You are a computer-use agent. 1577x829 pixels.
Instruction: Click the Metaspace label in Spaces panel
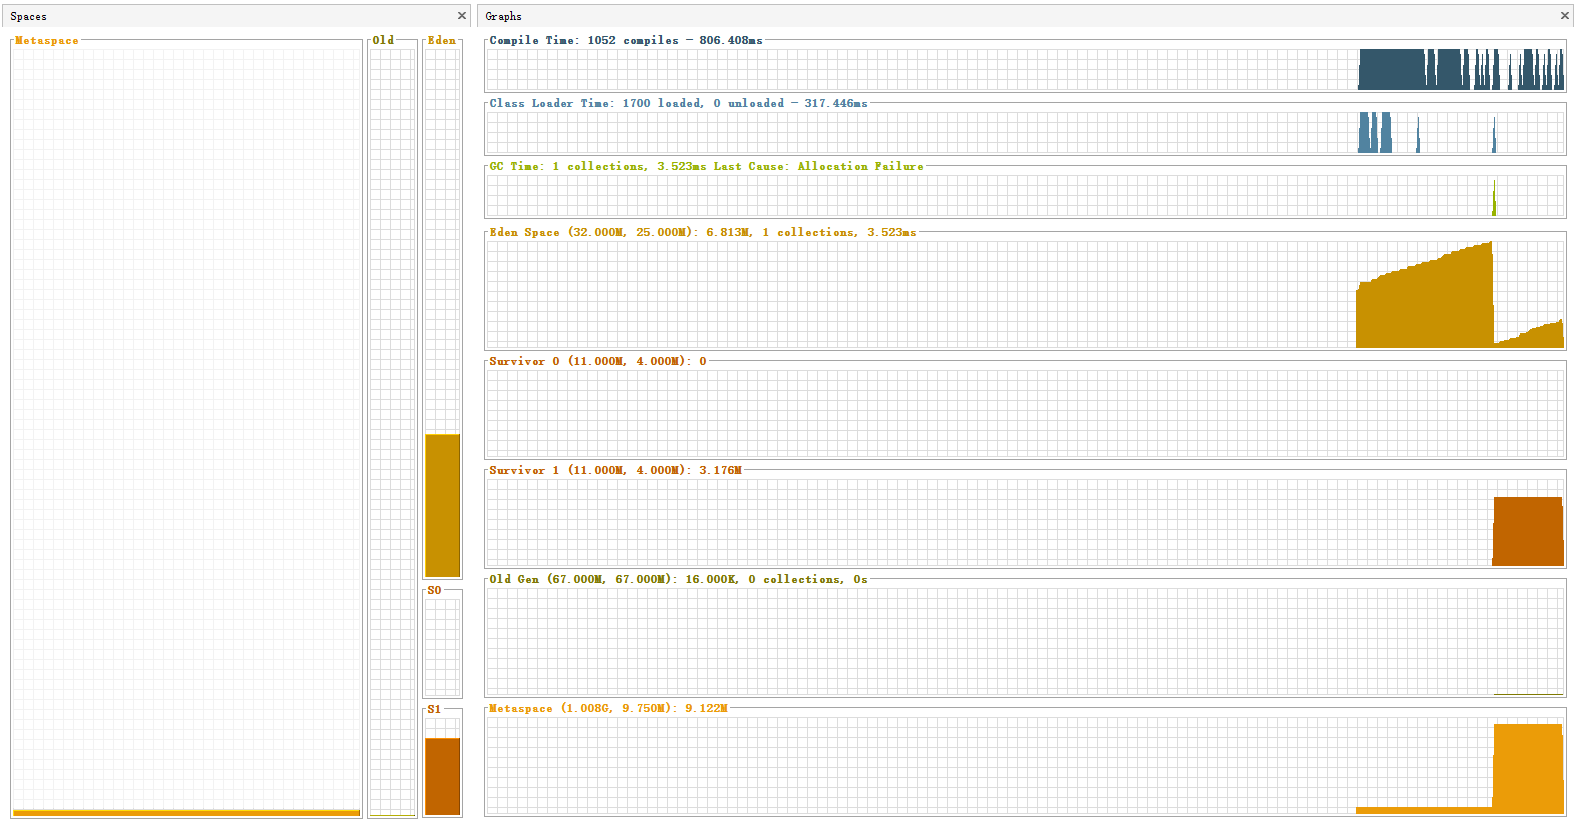pyautogui.click(x=47, y=41)
